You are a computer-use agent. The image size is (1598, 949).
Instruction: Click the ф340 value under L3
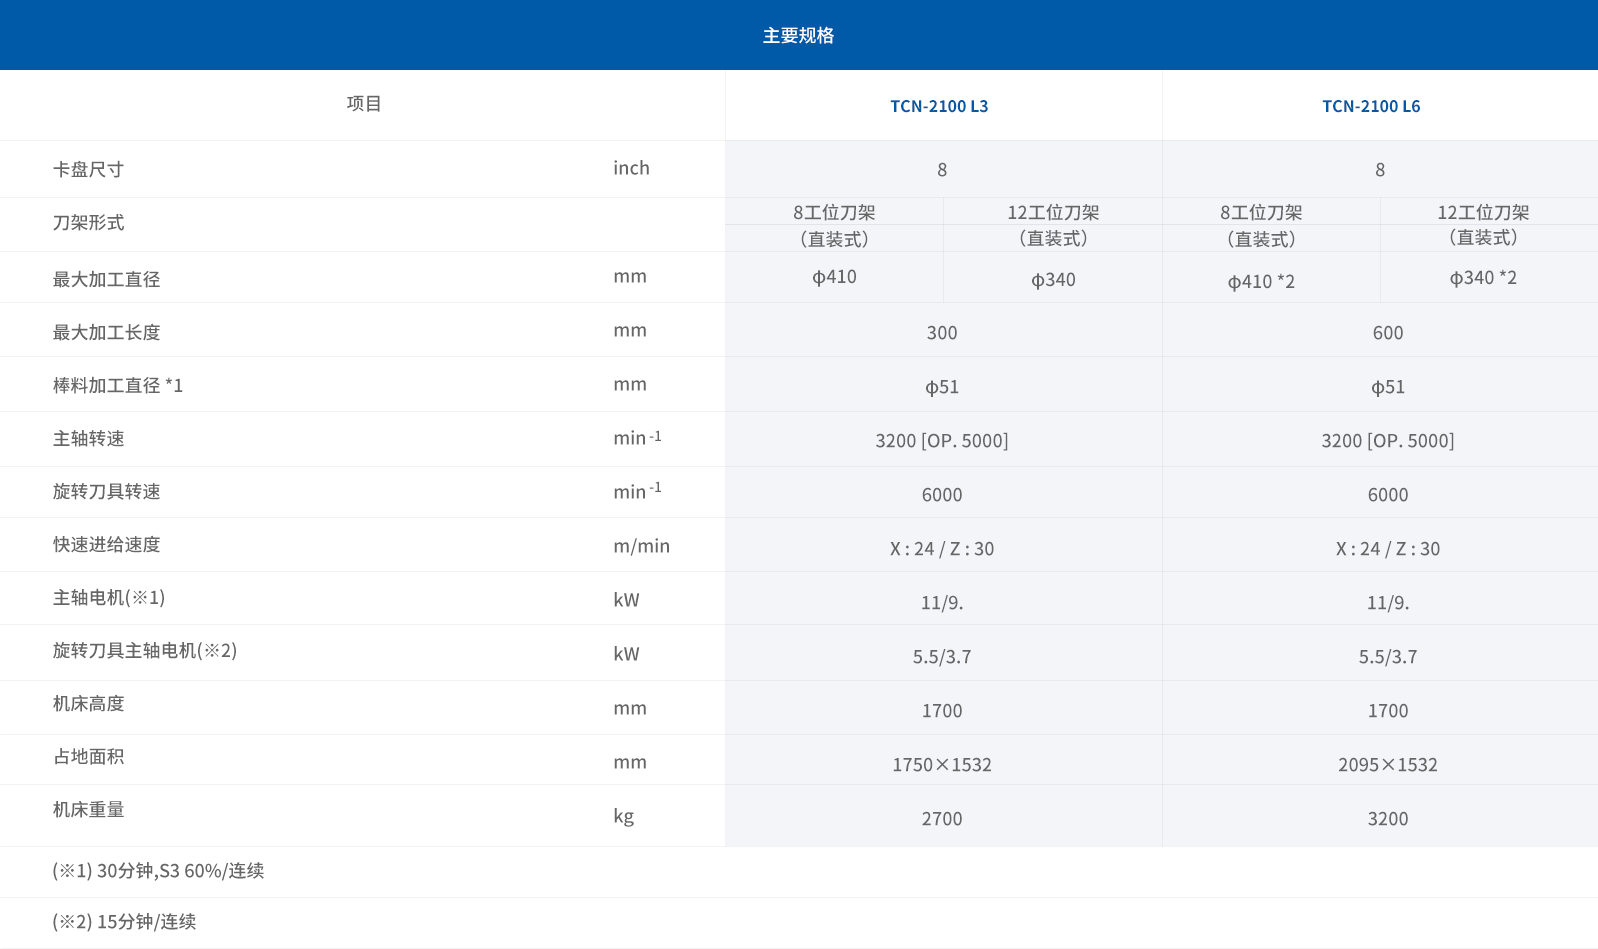(x=1053, y=280)
